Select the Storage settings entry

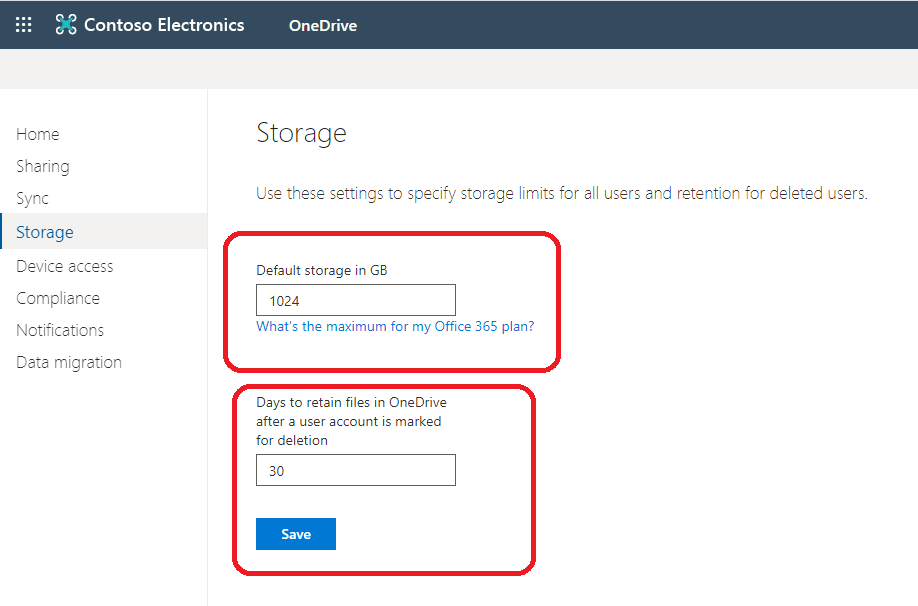click(x=44, y=231)
